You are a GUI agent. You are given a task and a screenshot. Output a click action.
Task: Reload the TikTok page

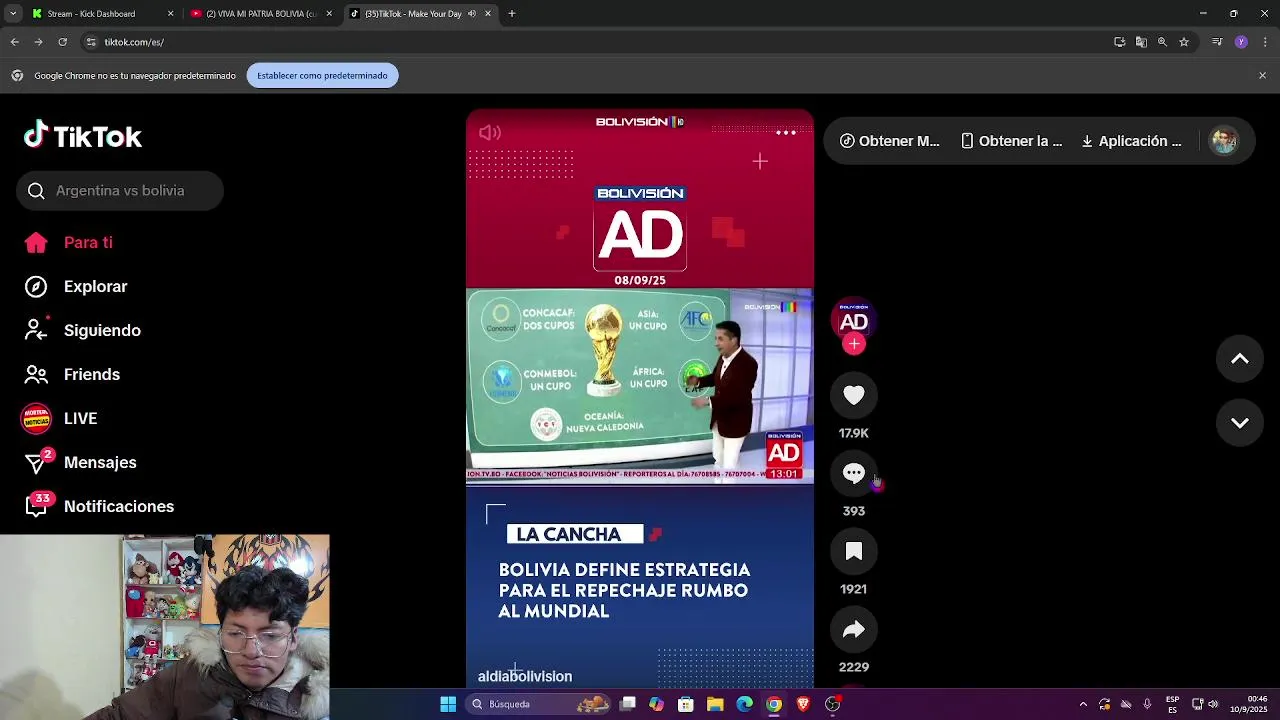[x=62, y=42]
